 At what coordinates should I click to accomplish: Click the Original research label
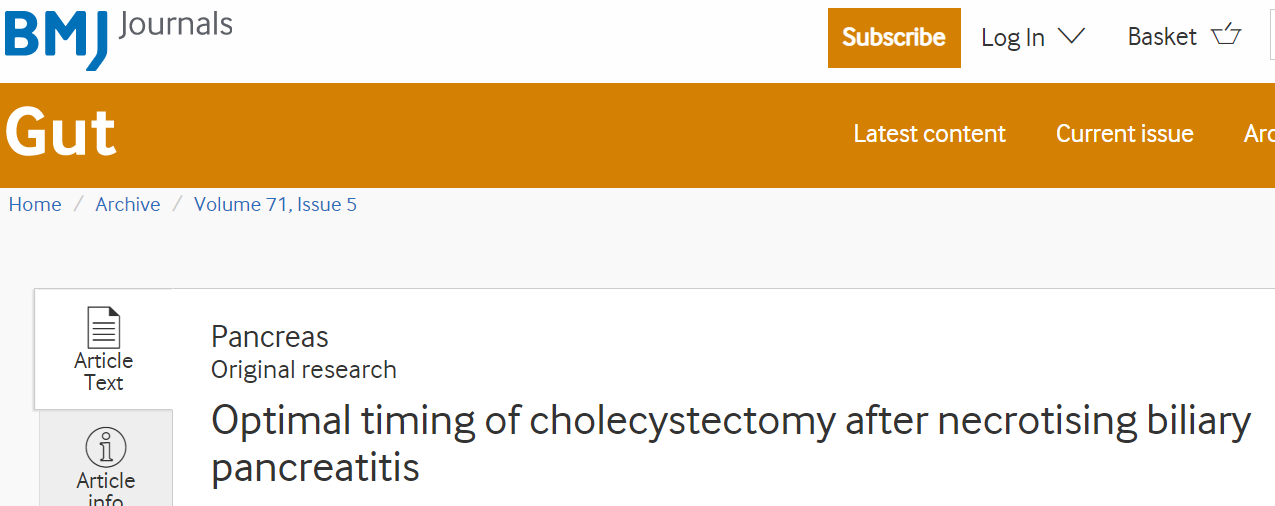point(304,370)
